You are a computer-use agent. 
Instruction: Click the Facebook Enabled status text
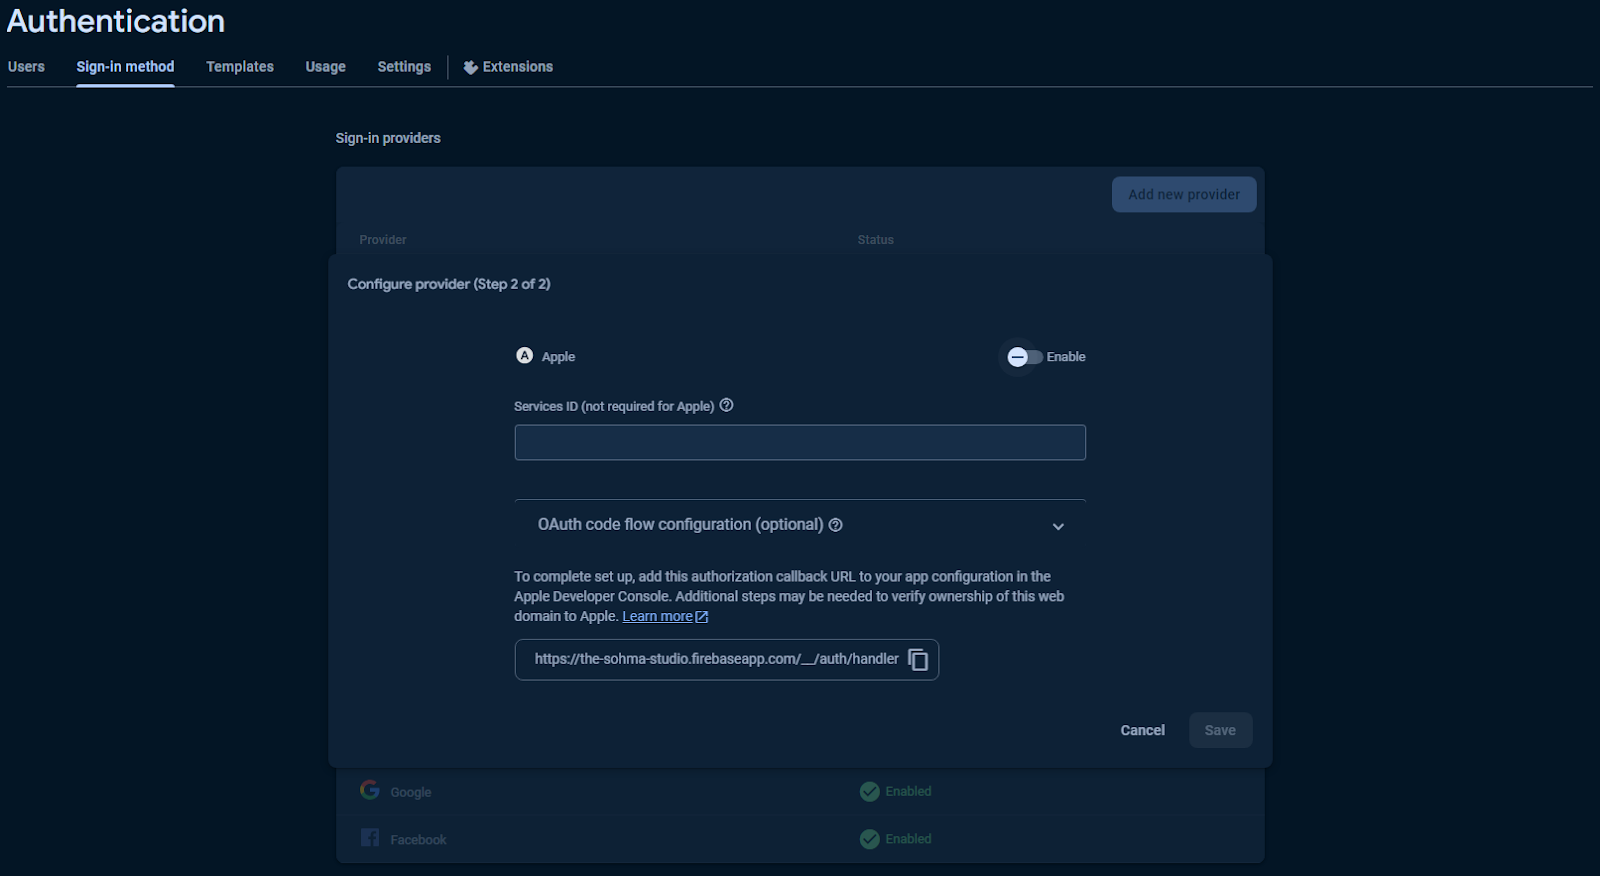coord(908,839)
